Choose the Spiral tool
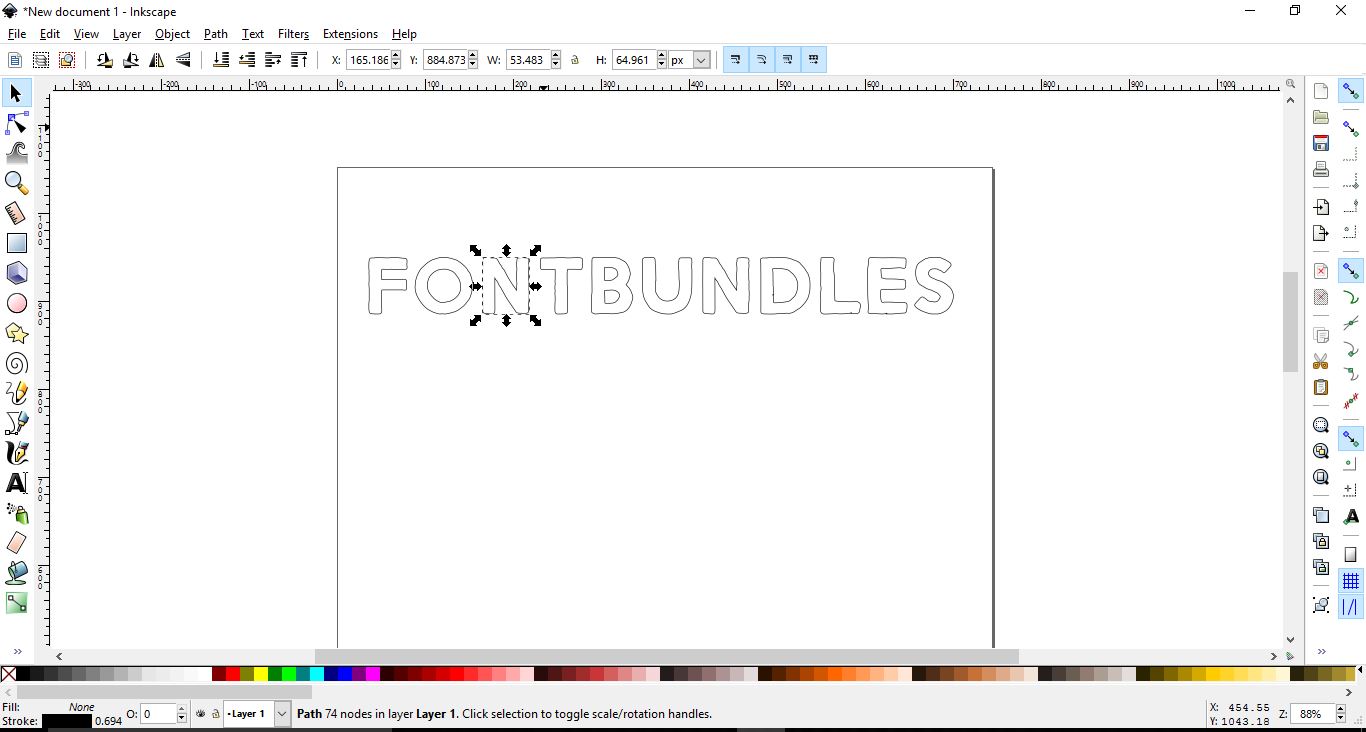 (x=16, y=363)
